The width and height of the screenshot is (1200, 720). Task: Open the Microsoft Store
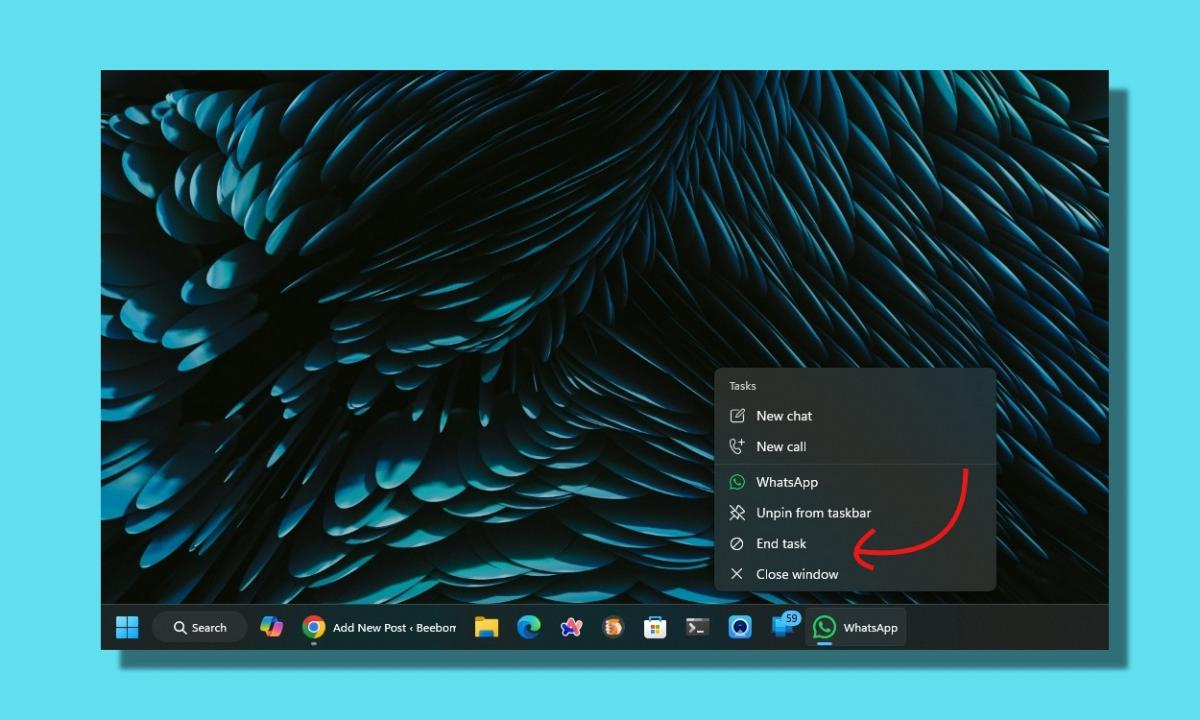(654, 627)
